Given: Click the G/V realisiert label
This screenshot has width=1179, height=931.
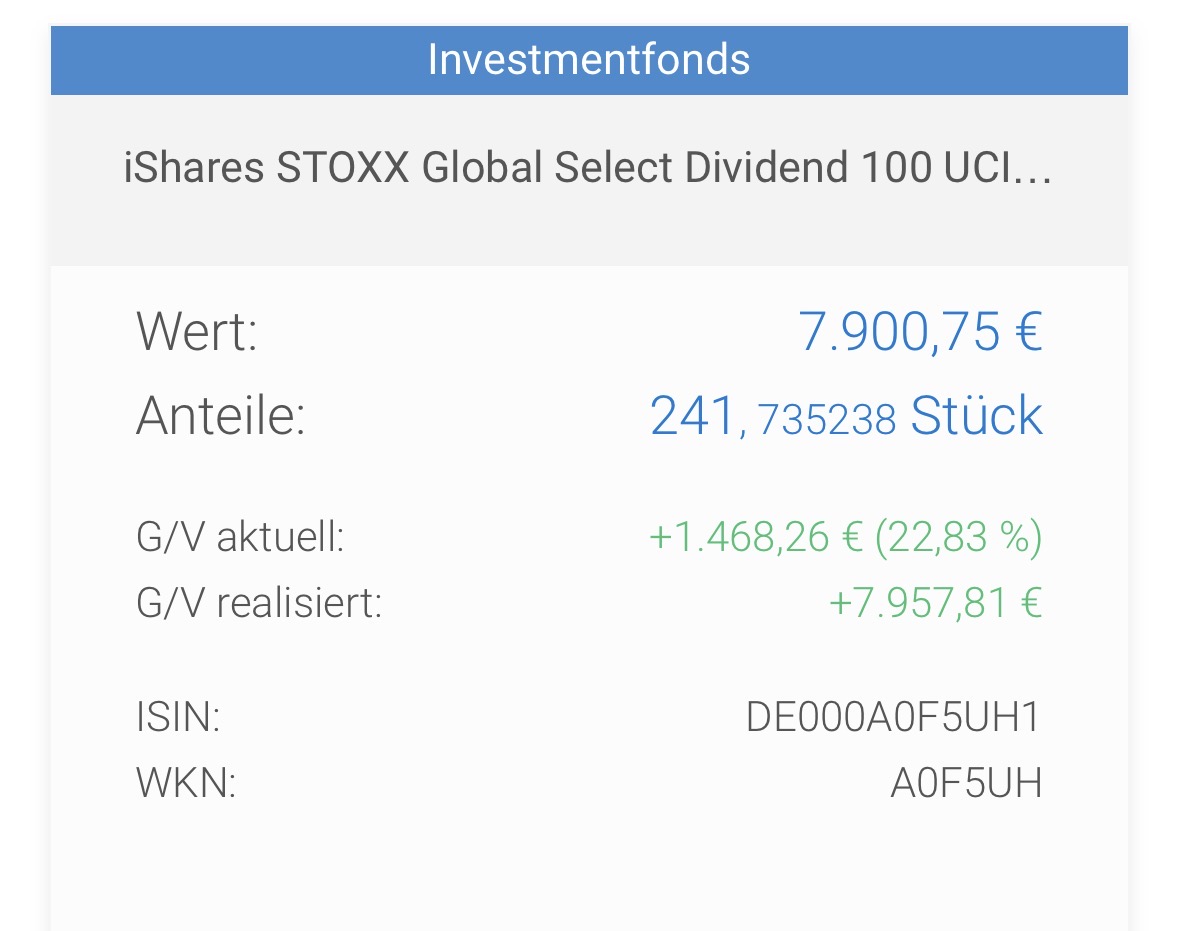Looking at the screenshot, I should [259, 604].
